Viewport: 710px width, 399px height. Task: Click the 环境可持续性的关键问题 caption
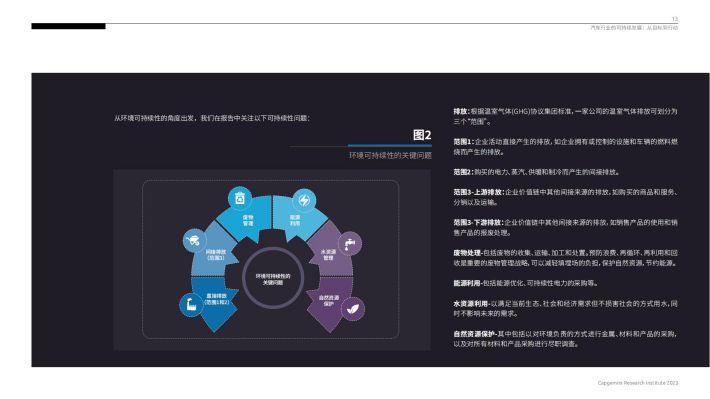coord(390,155)
